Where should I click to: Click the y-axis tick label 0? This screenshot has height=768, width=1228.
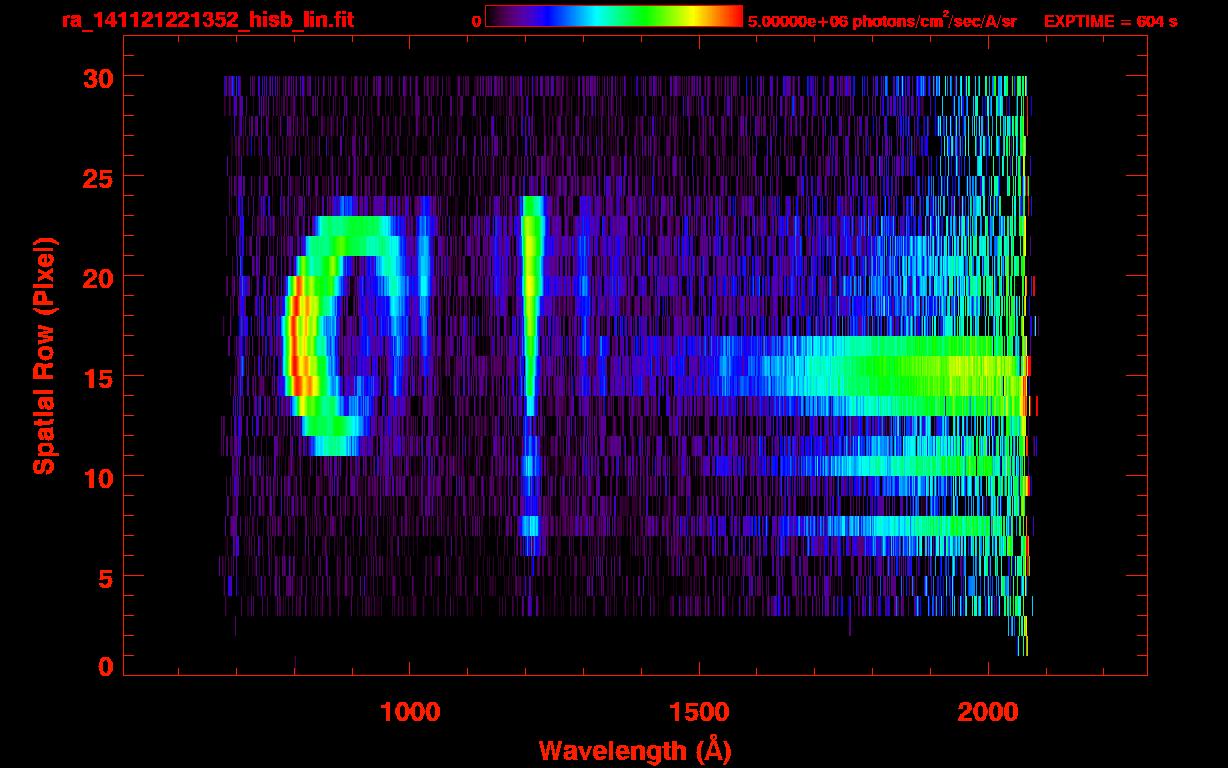point(105,667)
